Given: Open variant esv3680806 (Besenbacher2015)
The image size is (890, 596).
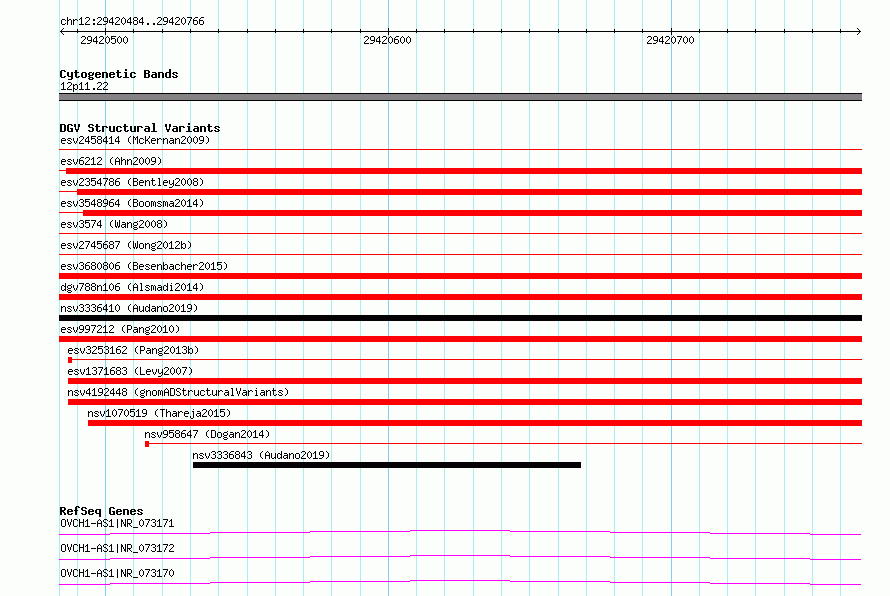Looking at the screenshot, I should pos(144,266).
